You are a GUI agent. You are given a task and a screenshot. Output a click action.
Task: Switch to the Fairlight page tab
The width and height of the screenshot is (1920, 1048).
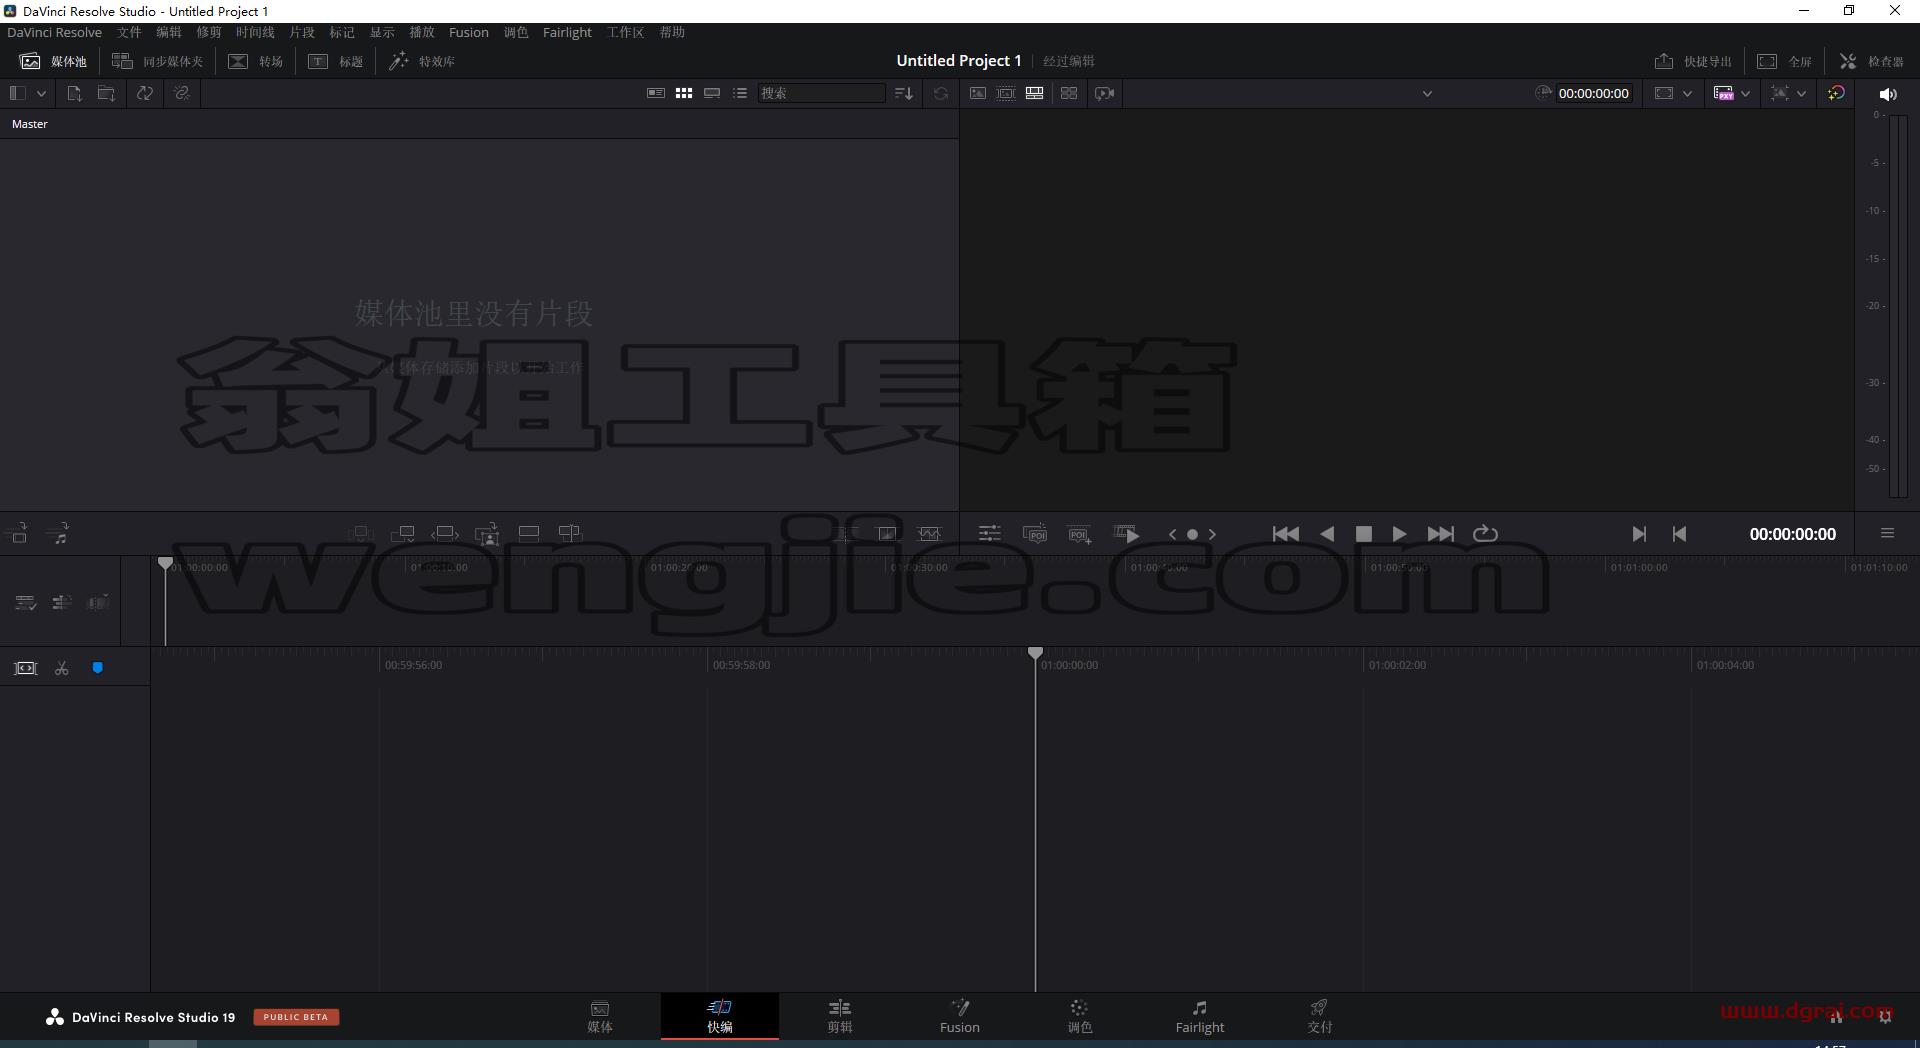tap(1199, 1016)
